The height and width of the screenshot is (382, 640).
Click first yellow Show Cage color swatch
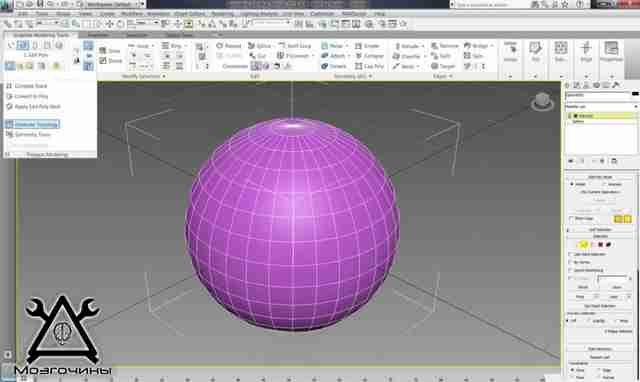tap(618, 219)
